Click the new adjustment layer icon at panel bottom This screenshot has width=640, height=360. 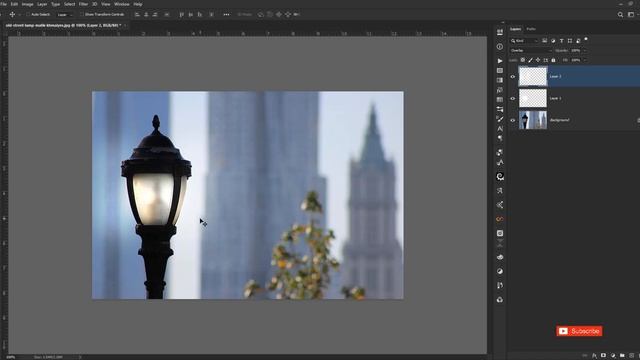(613, 356)
